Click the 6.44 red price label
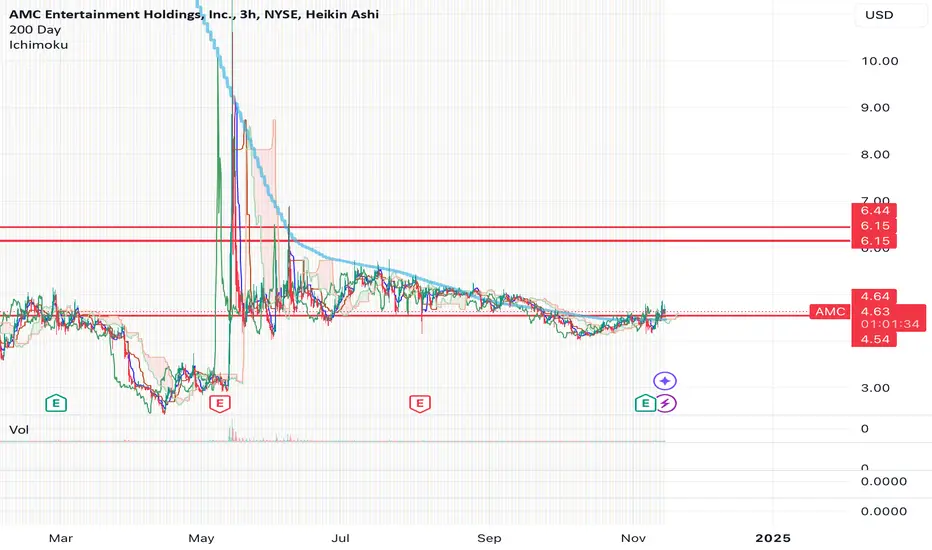This screenshot has width=932, height=550. point(874,210)
